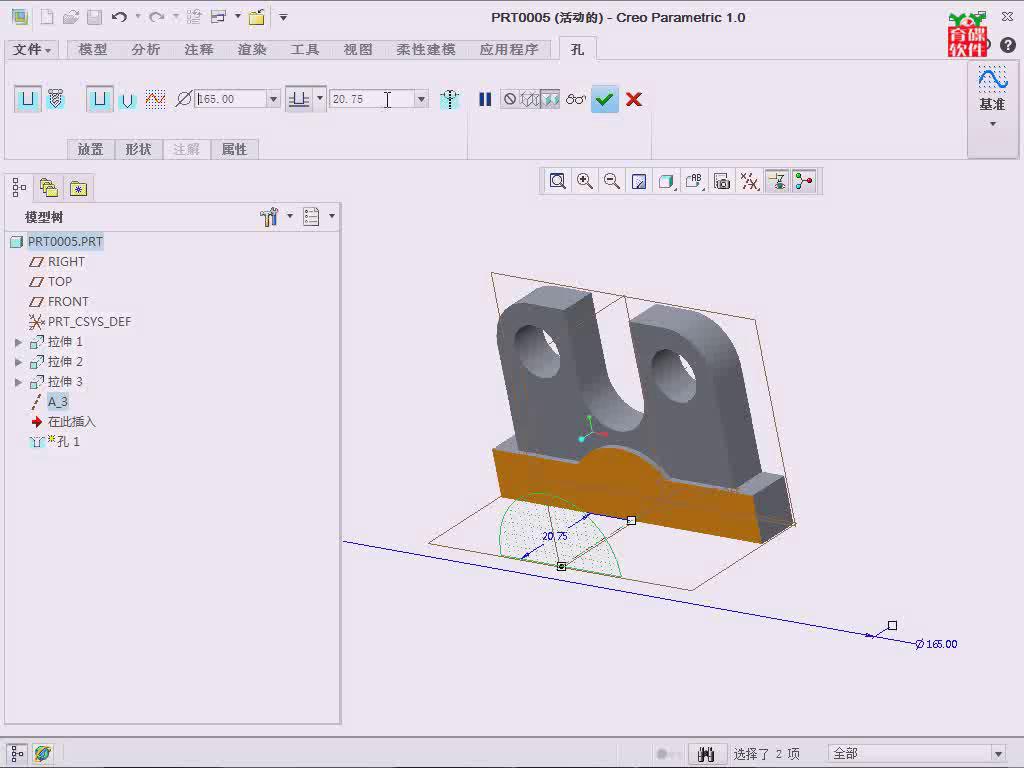Open the 文件 menu
The width and height of the screenshot is (1024, 768).
click(31, 50)
